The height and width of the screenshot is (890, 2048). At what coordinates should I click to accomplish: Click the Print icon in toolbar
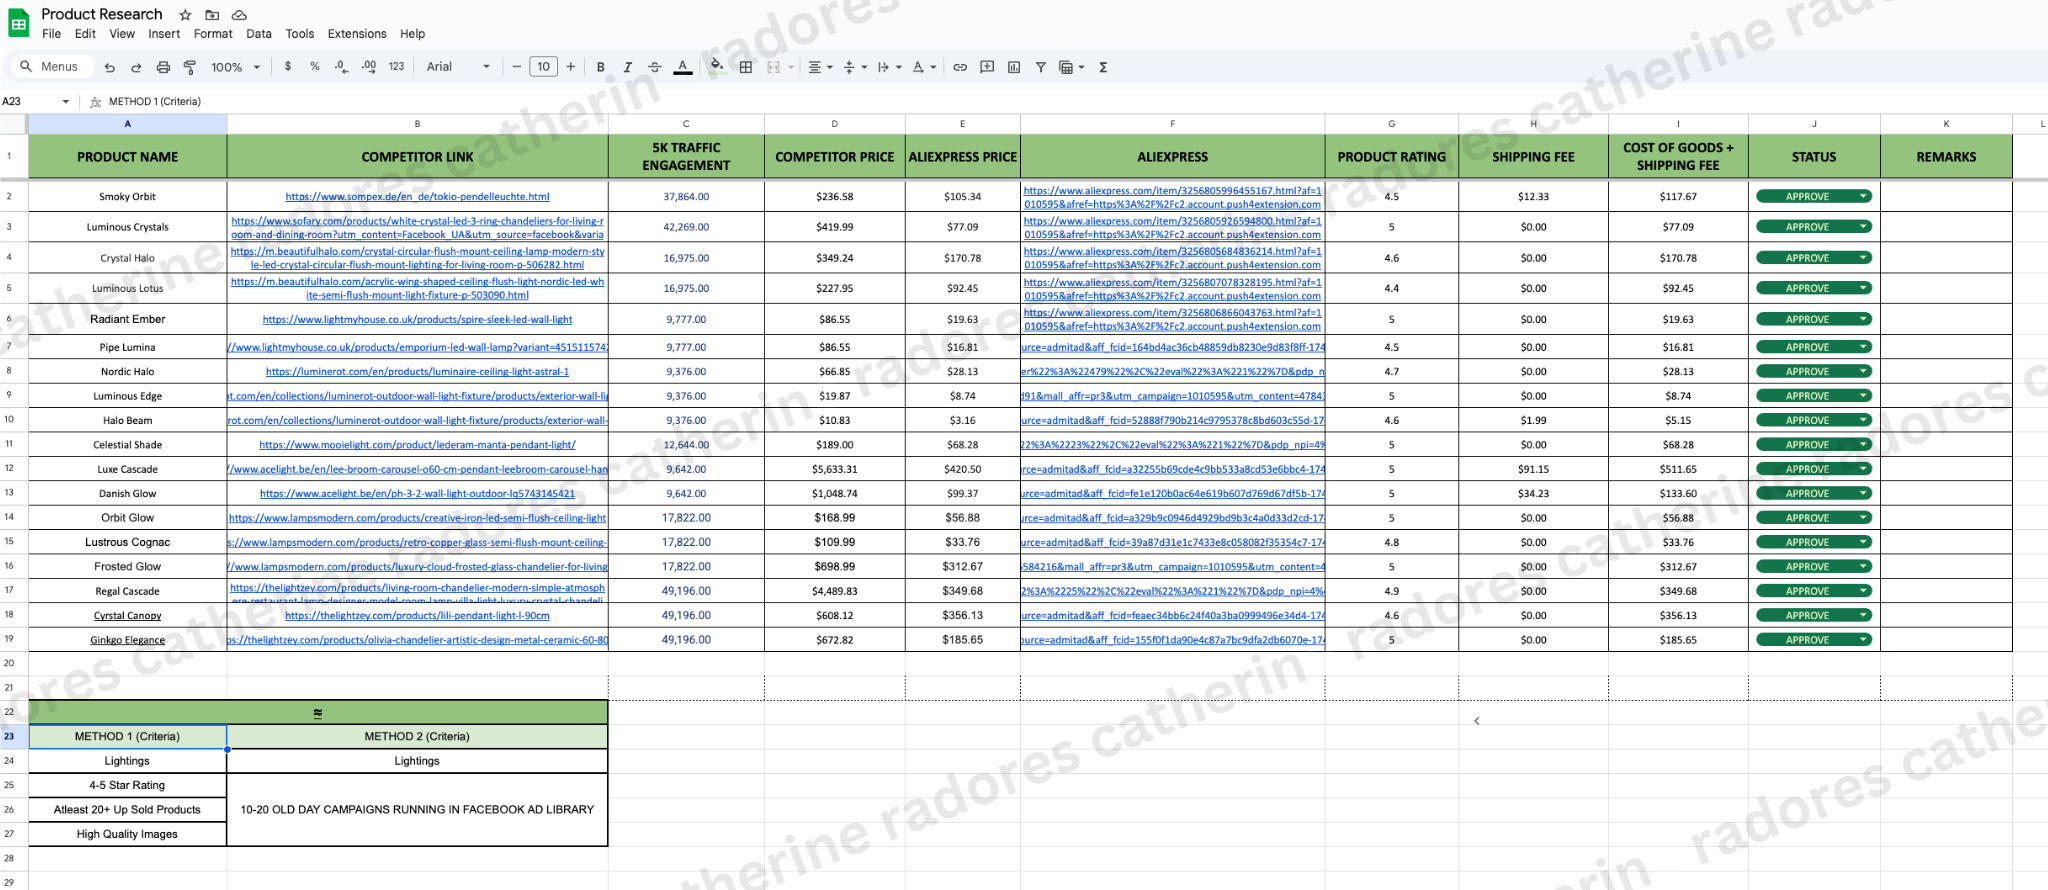pyautogui.click(x=163, y=67)
